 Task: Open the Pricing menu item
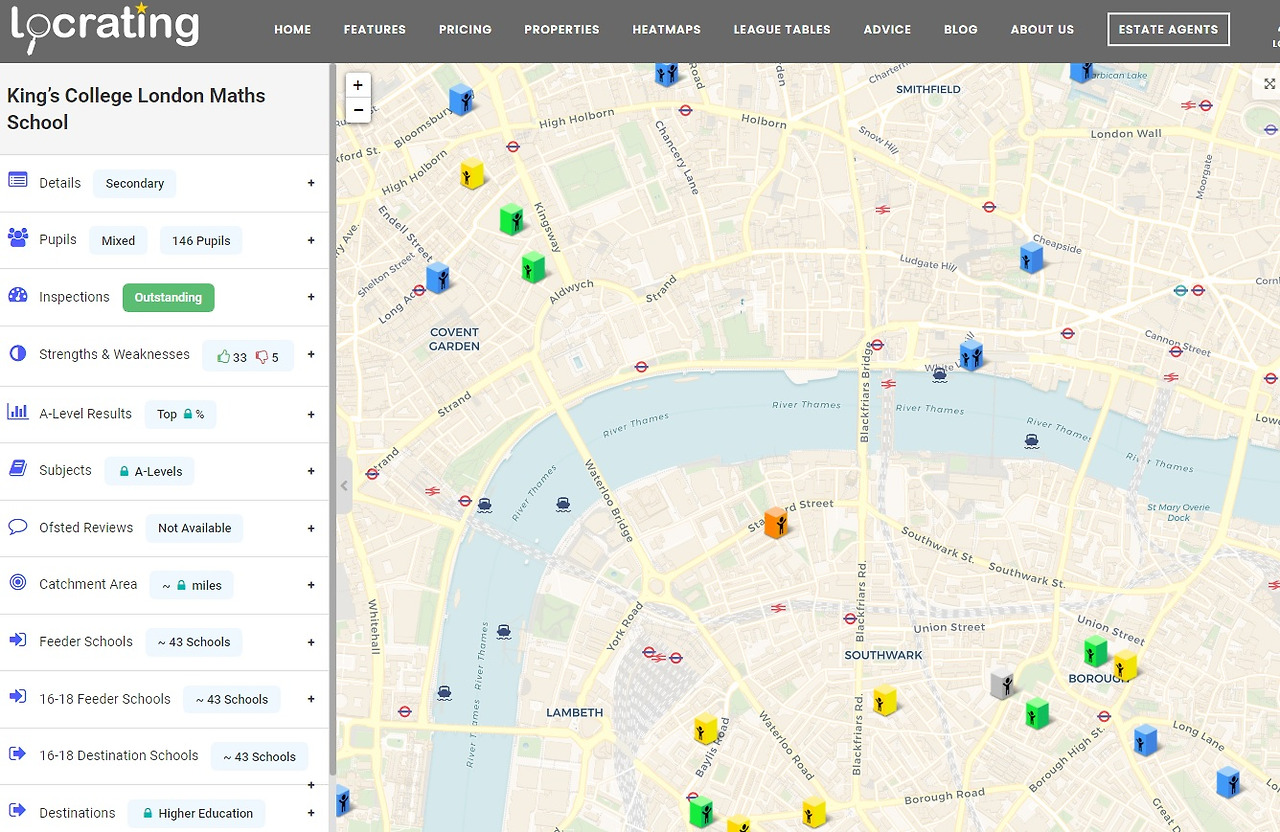coord(465,29)
